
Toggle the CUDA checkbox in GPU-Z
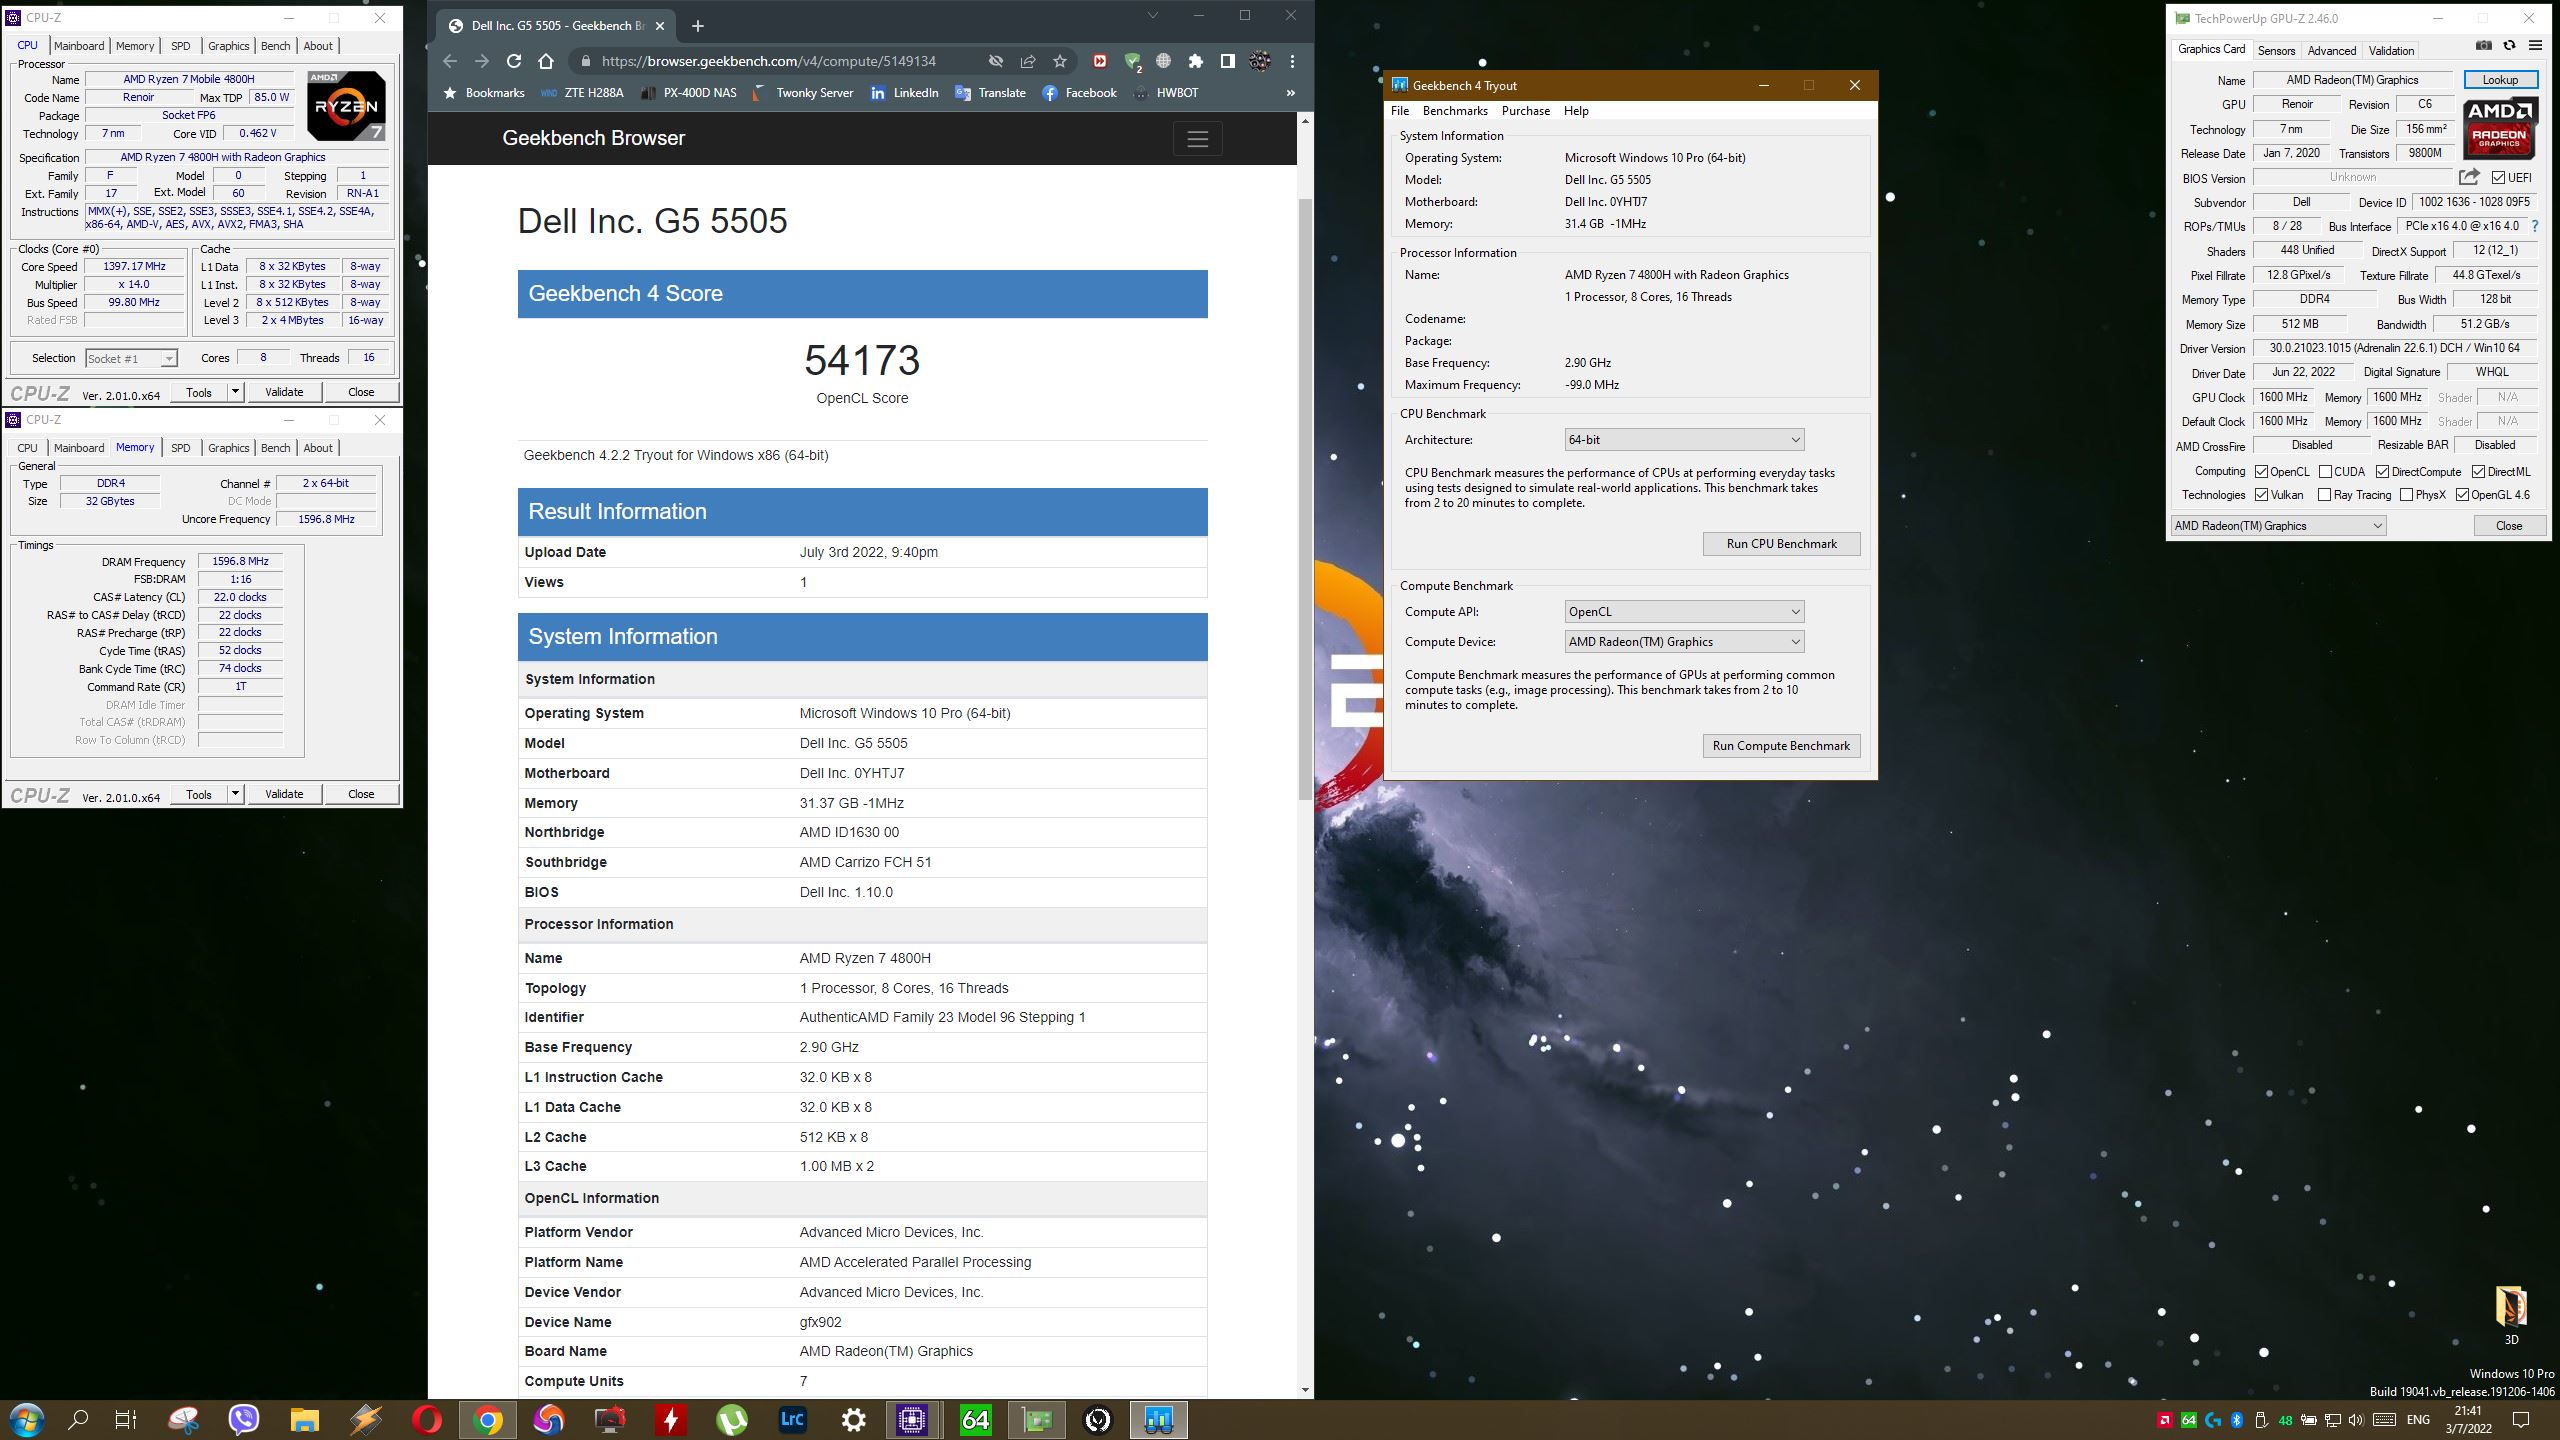click(2325, 472)
